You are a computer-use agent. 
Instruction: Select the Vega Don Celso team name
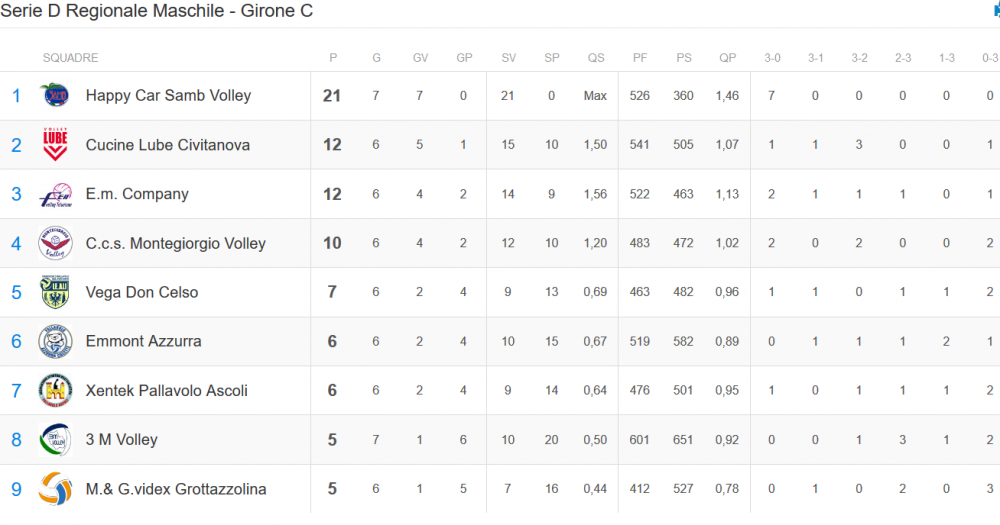coord(142,292)
